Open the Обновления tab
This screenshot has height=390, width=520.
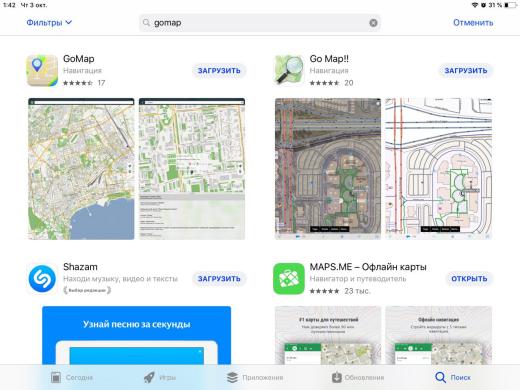[358, 377]
